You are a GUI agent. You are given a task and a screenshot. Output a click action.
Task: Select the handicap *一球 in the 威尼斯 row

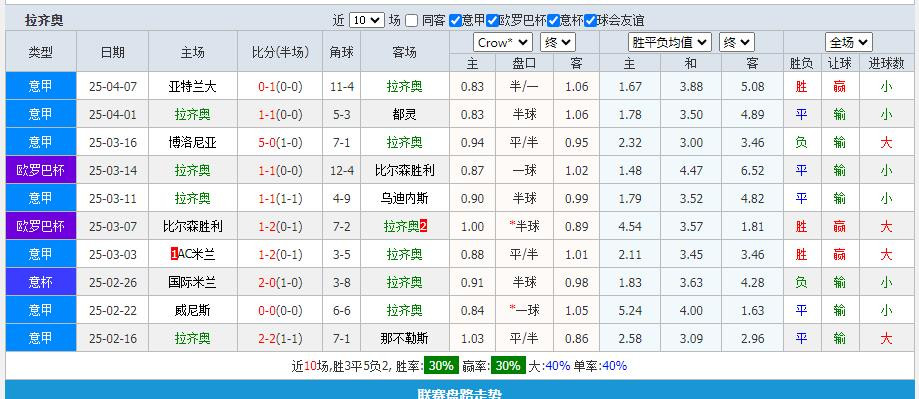525,310
